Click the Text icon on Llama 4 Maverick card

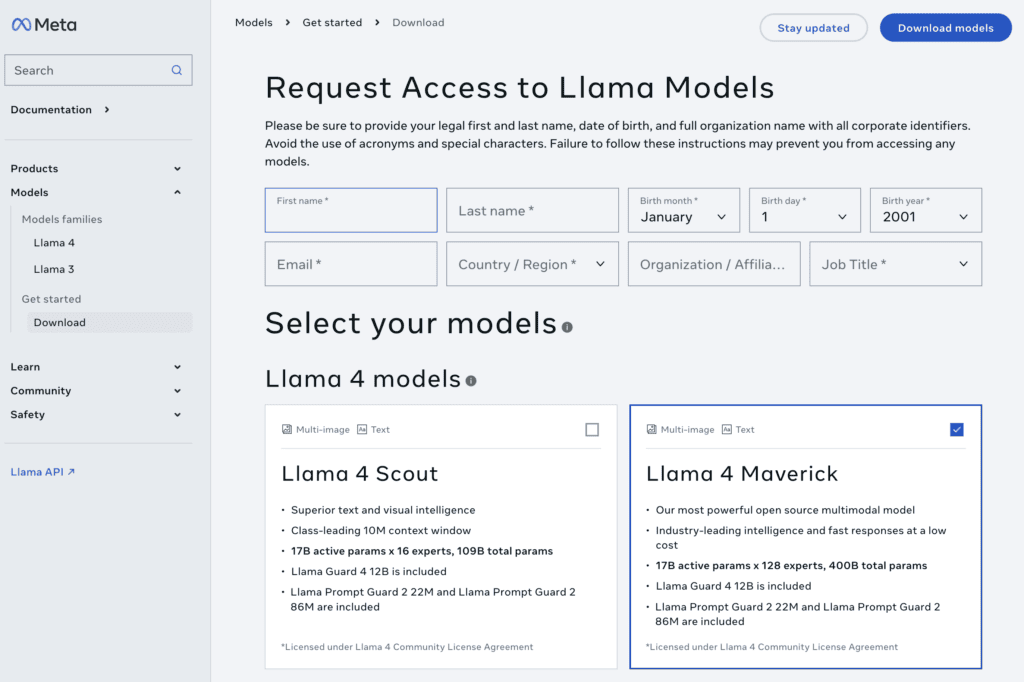[727, 429]
